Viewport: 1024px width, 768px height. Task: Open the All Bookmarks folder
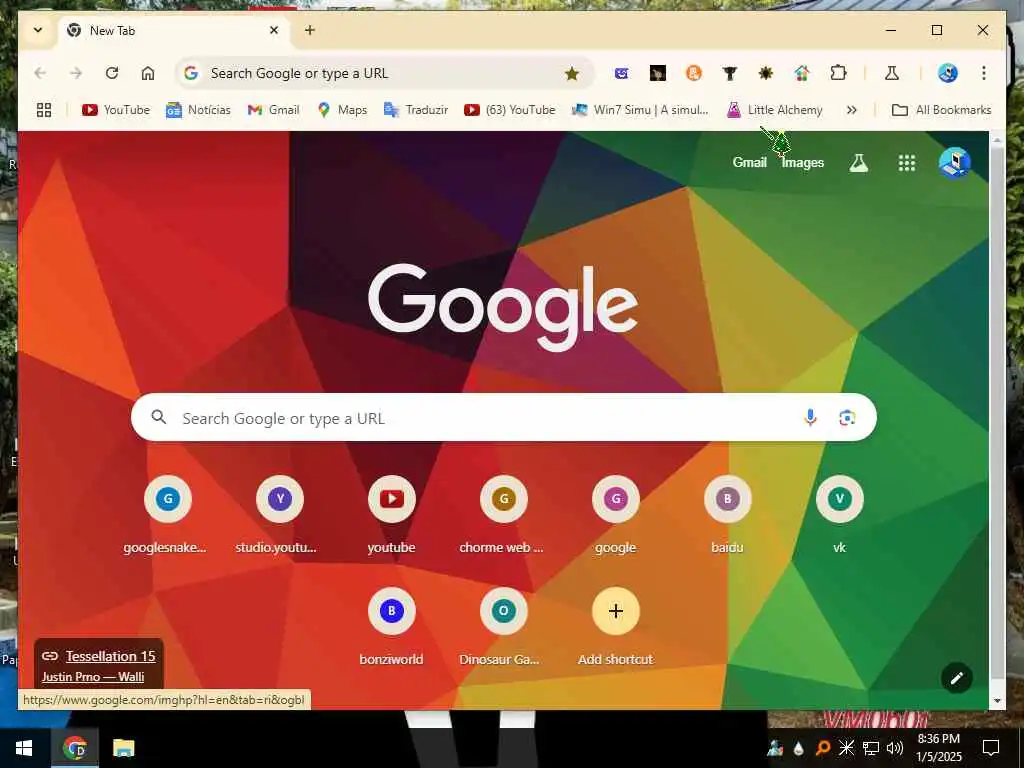click(x=941, y=110)
